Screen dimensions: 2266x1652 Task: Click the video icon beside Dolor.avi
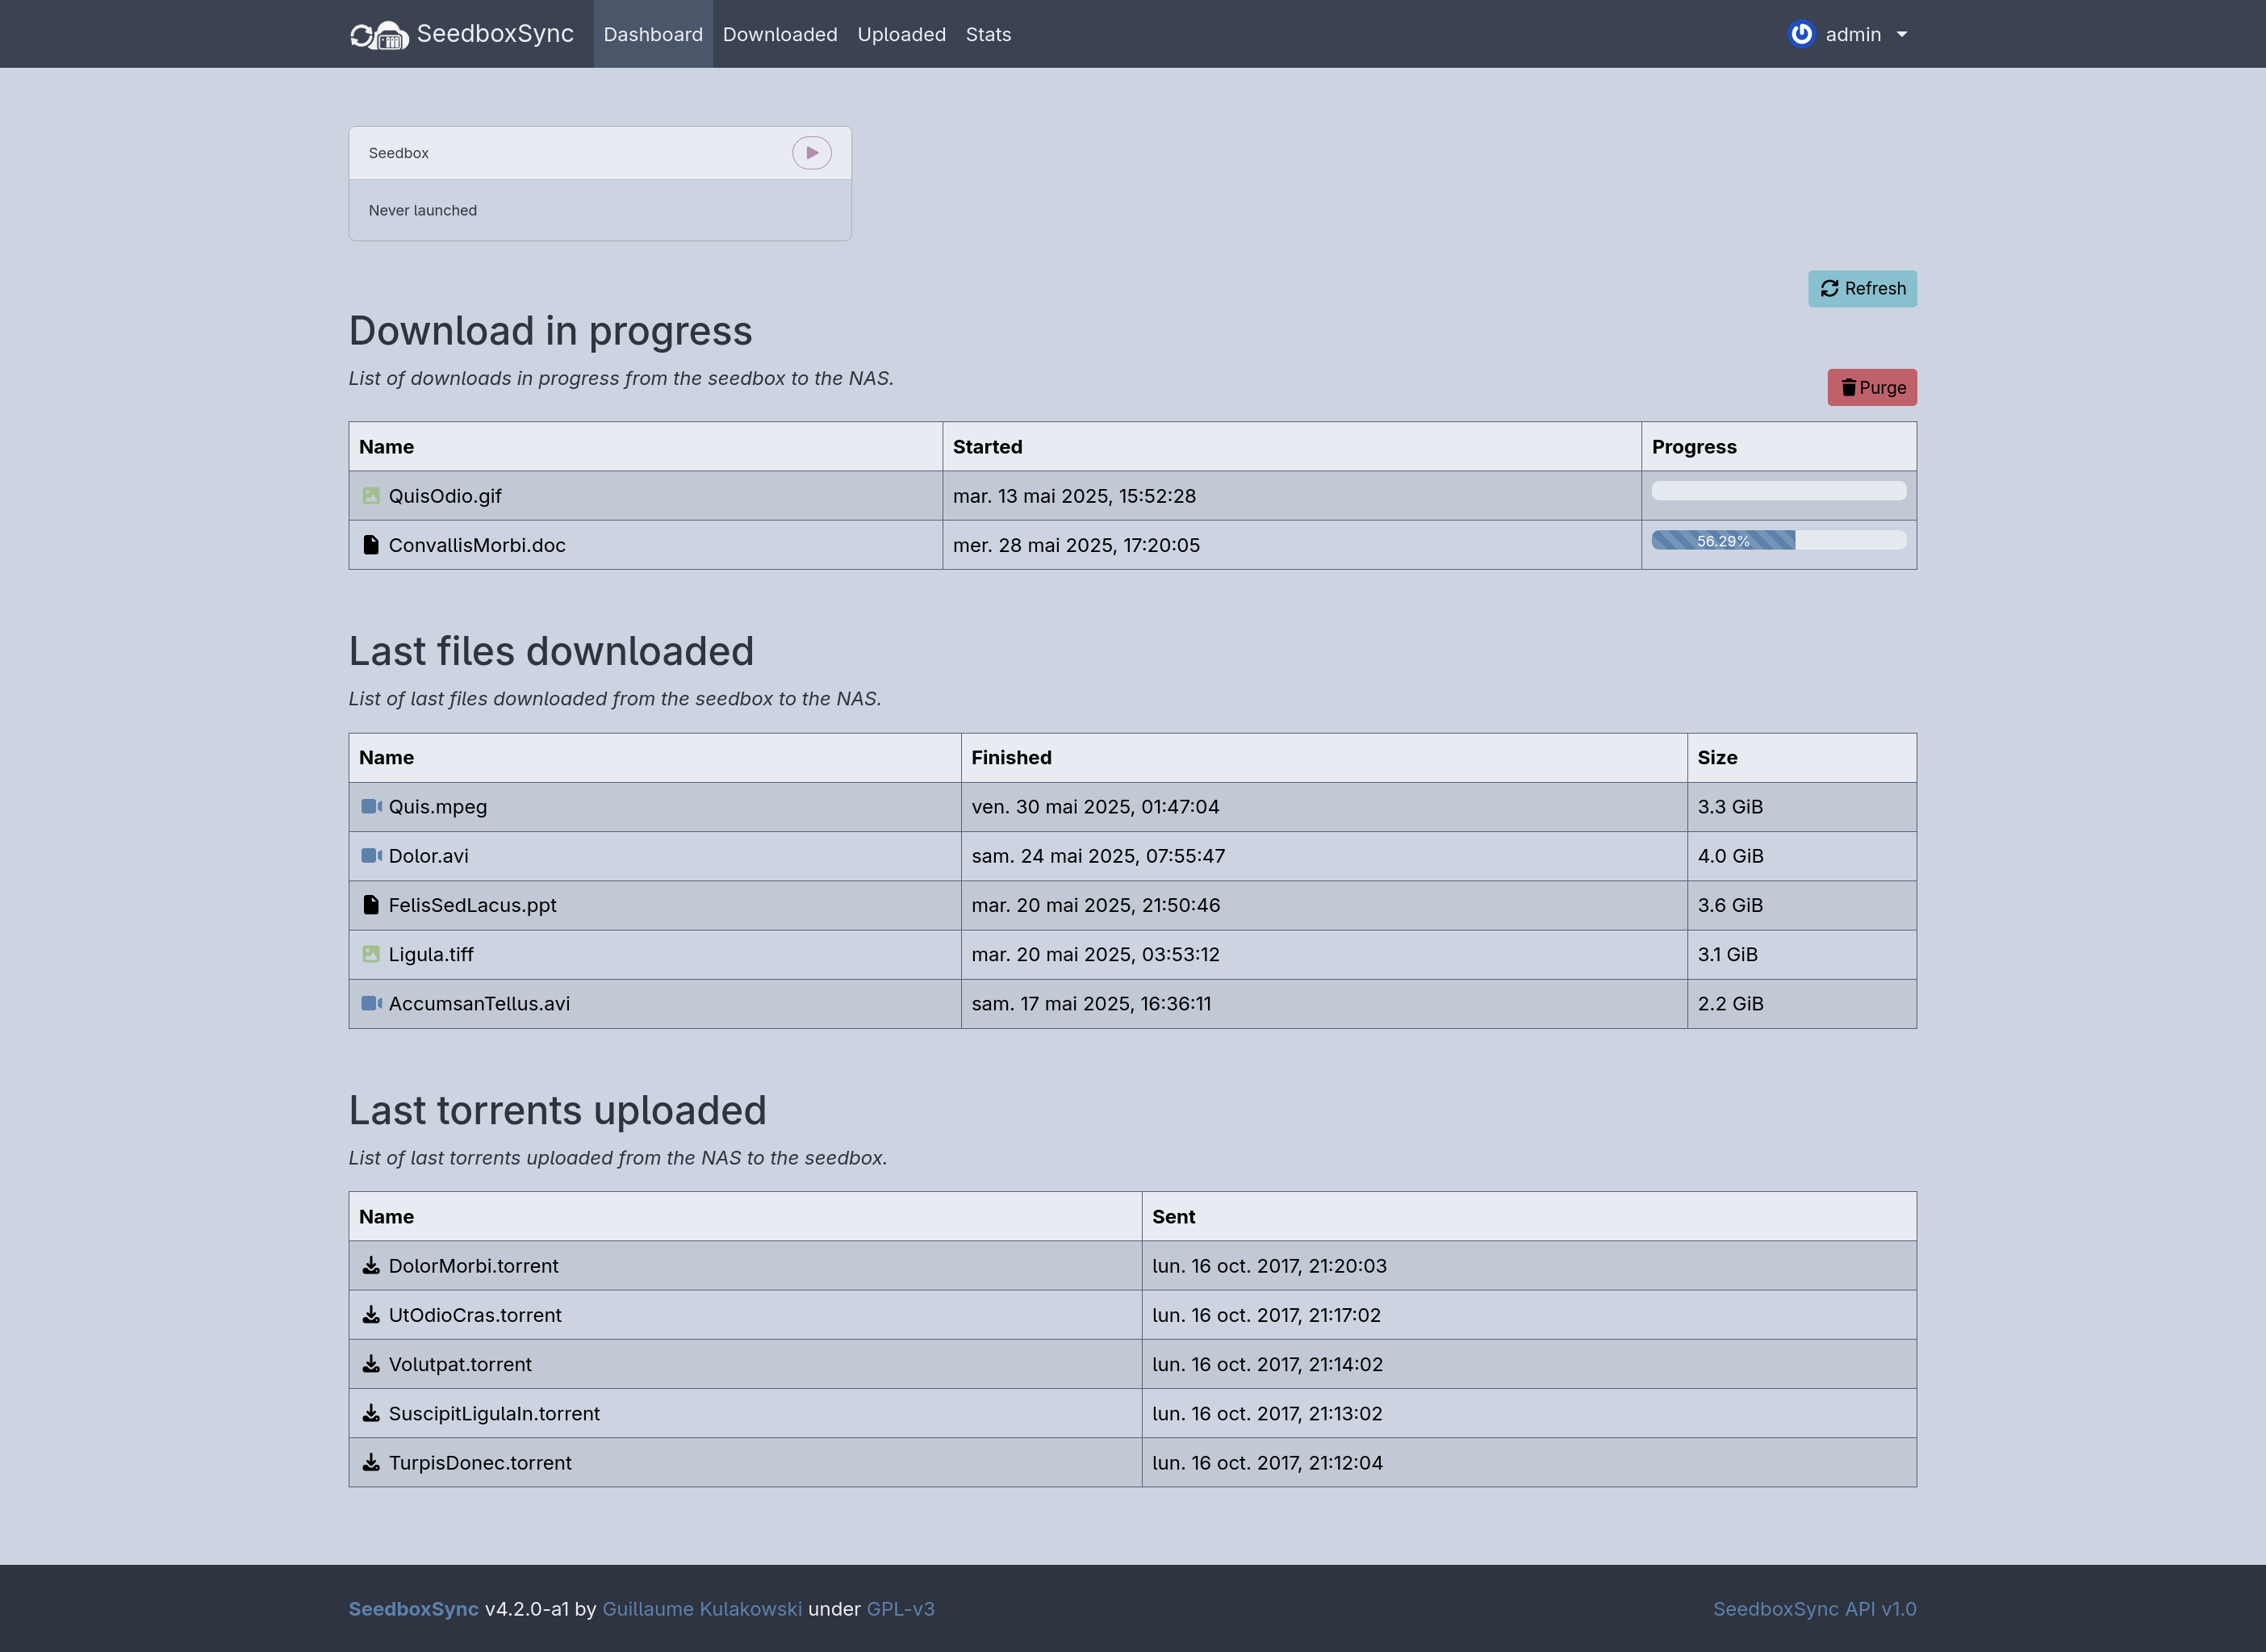coord(371,856)
